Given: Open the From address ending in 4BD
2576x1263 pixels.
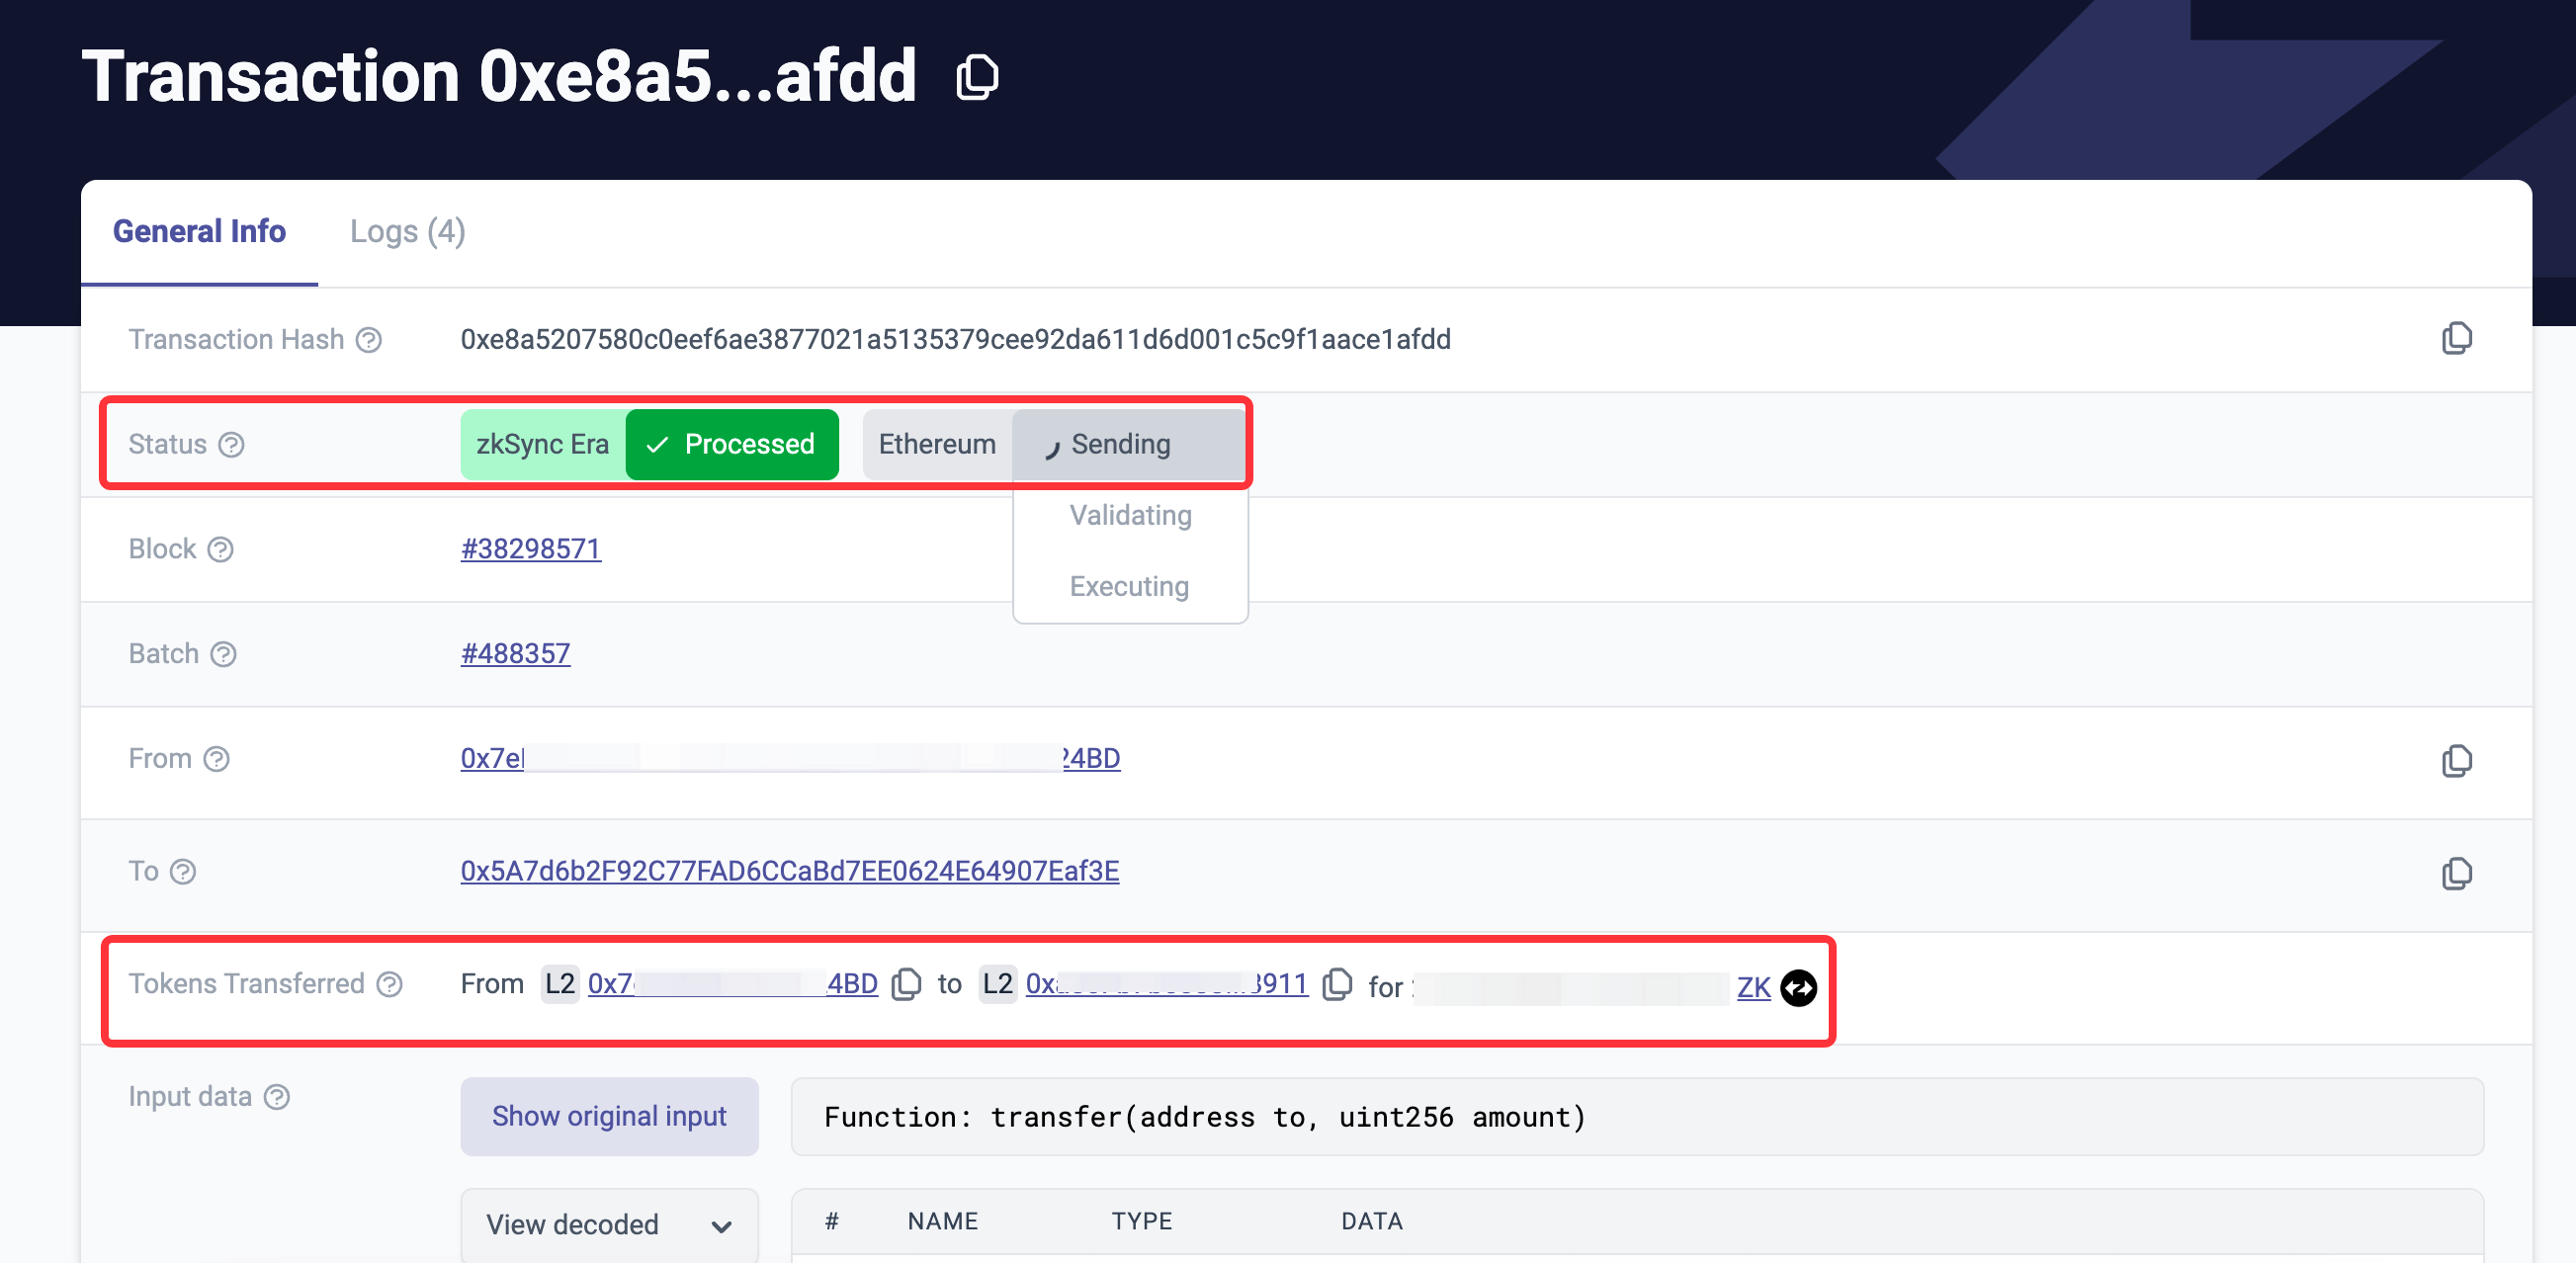Looking at the screenshot, I should (789, 759).
